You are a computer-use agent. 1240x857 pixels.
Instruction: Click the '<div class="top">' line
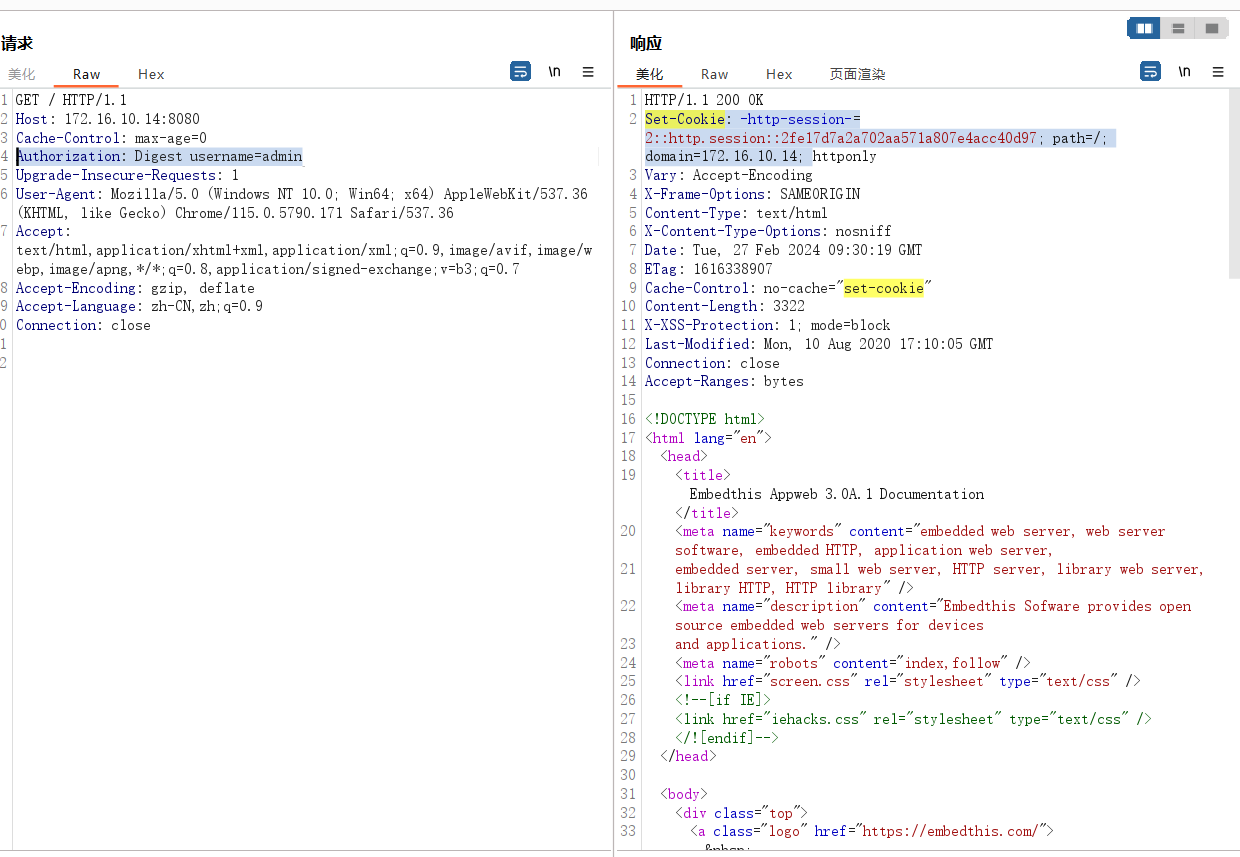(741, 813)
